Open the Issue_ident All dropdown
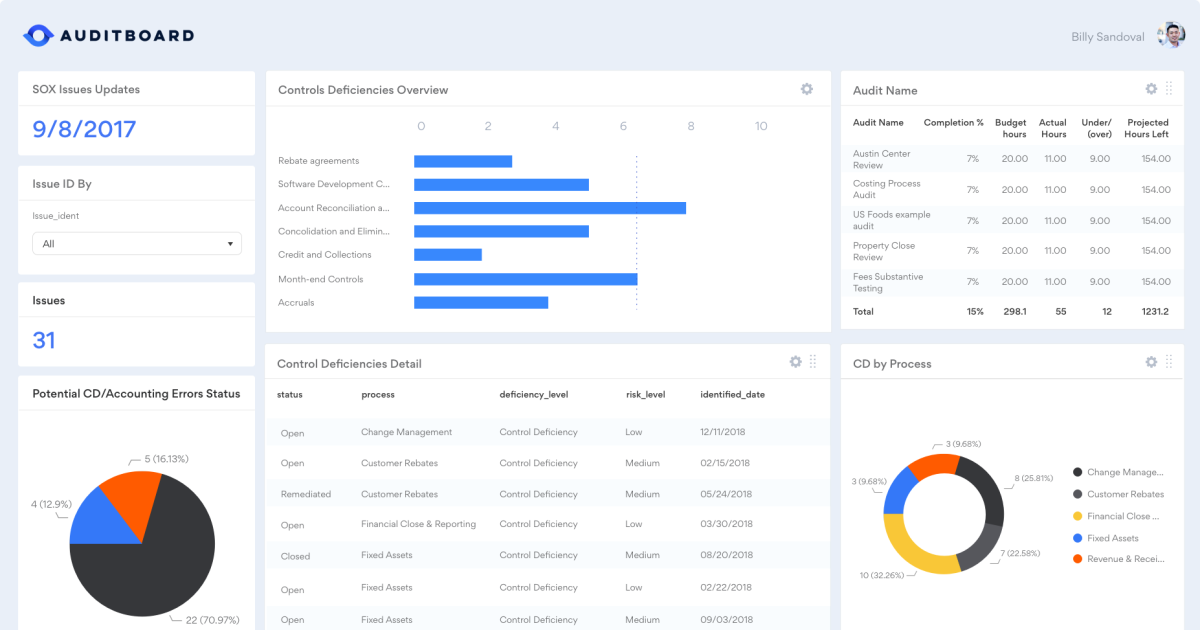The height and width of the screenshot is (630, 1200). point(137,243)
